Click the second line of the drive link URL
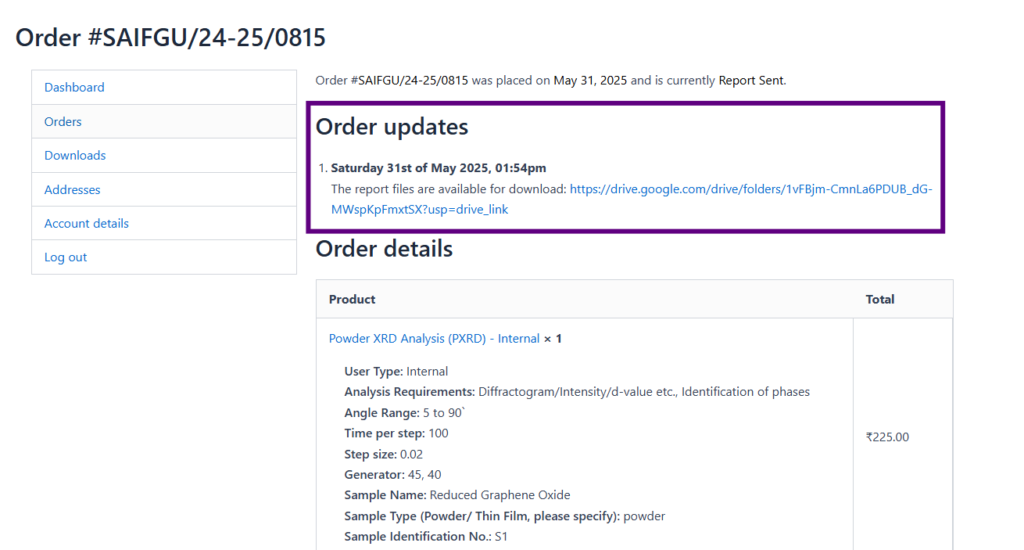This screenshot has height=550, width=1024. click(419, 210)
